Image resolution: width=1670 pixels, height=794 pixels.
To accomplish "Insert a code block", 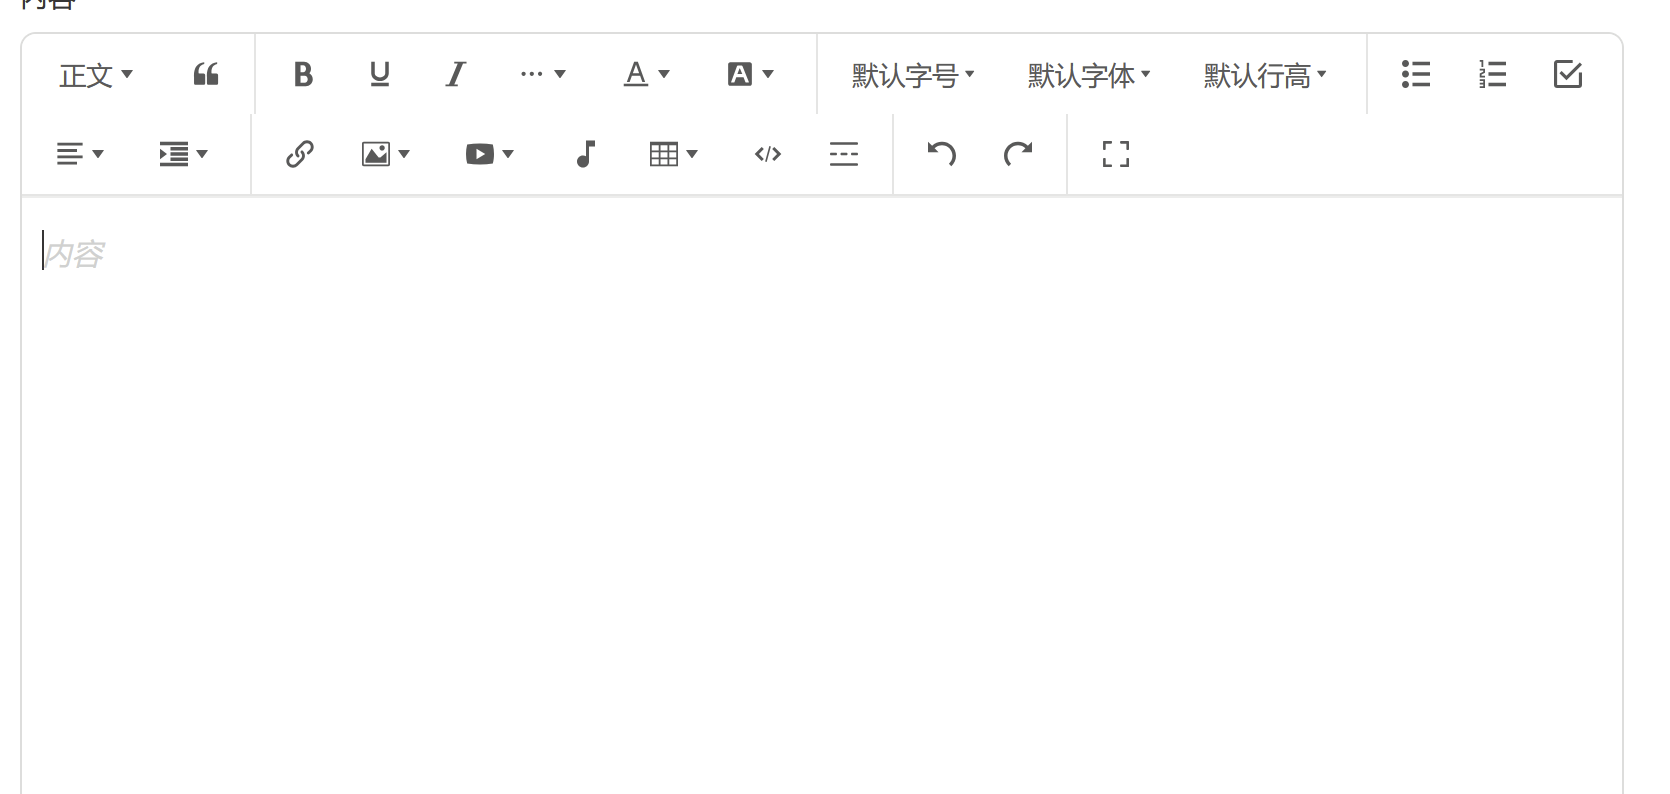I will (768, 154).
